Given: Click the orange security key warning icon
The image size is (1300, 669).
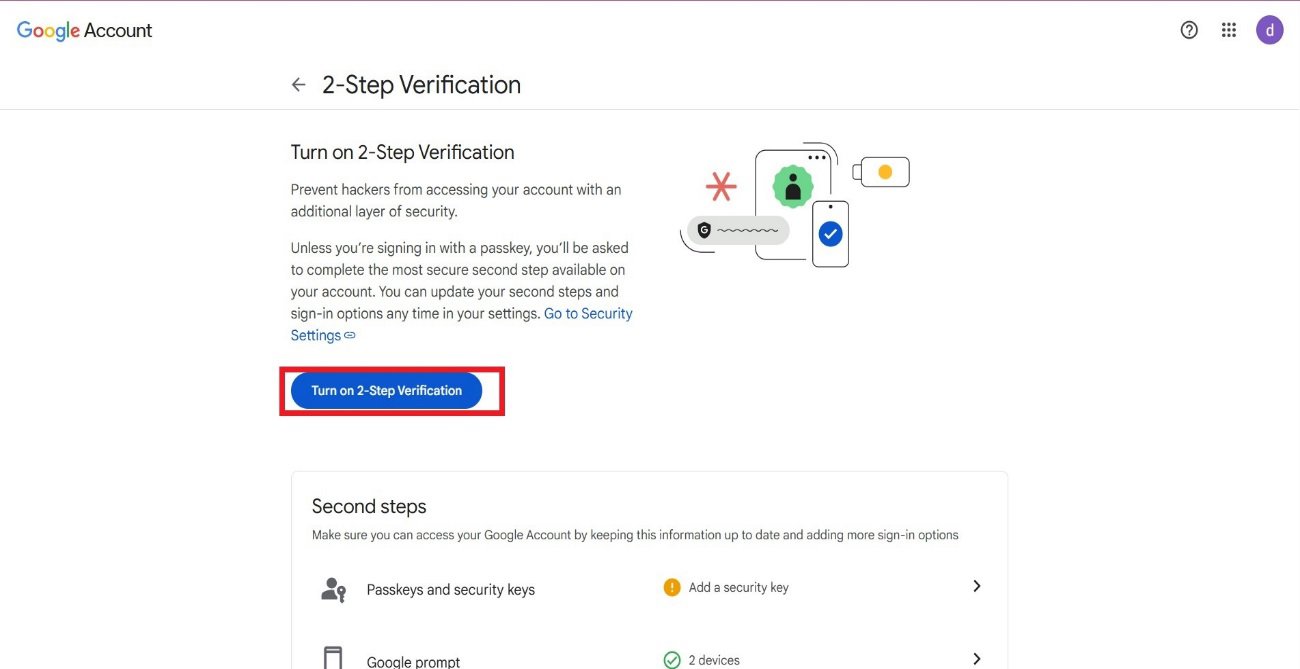Looking at the screenshot, I should [x=672, y=587].
